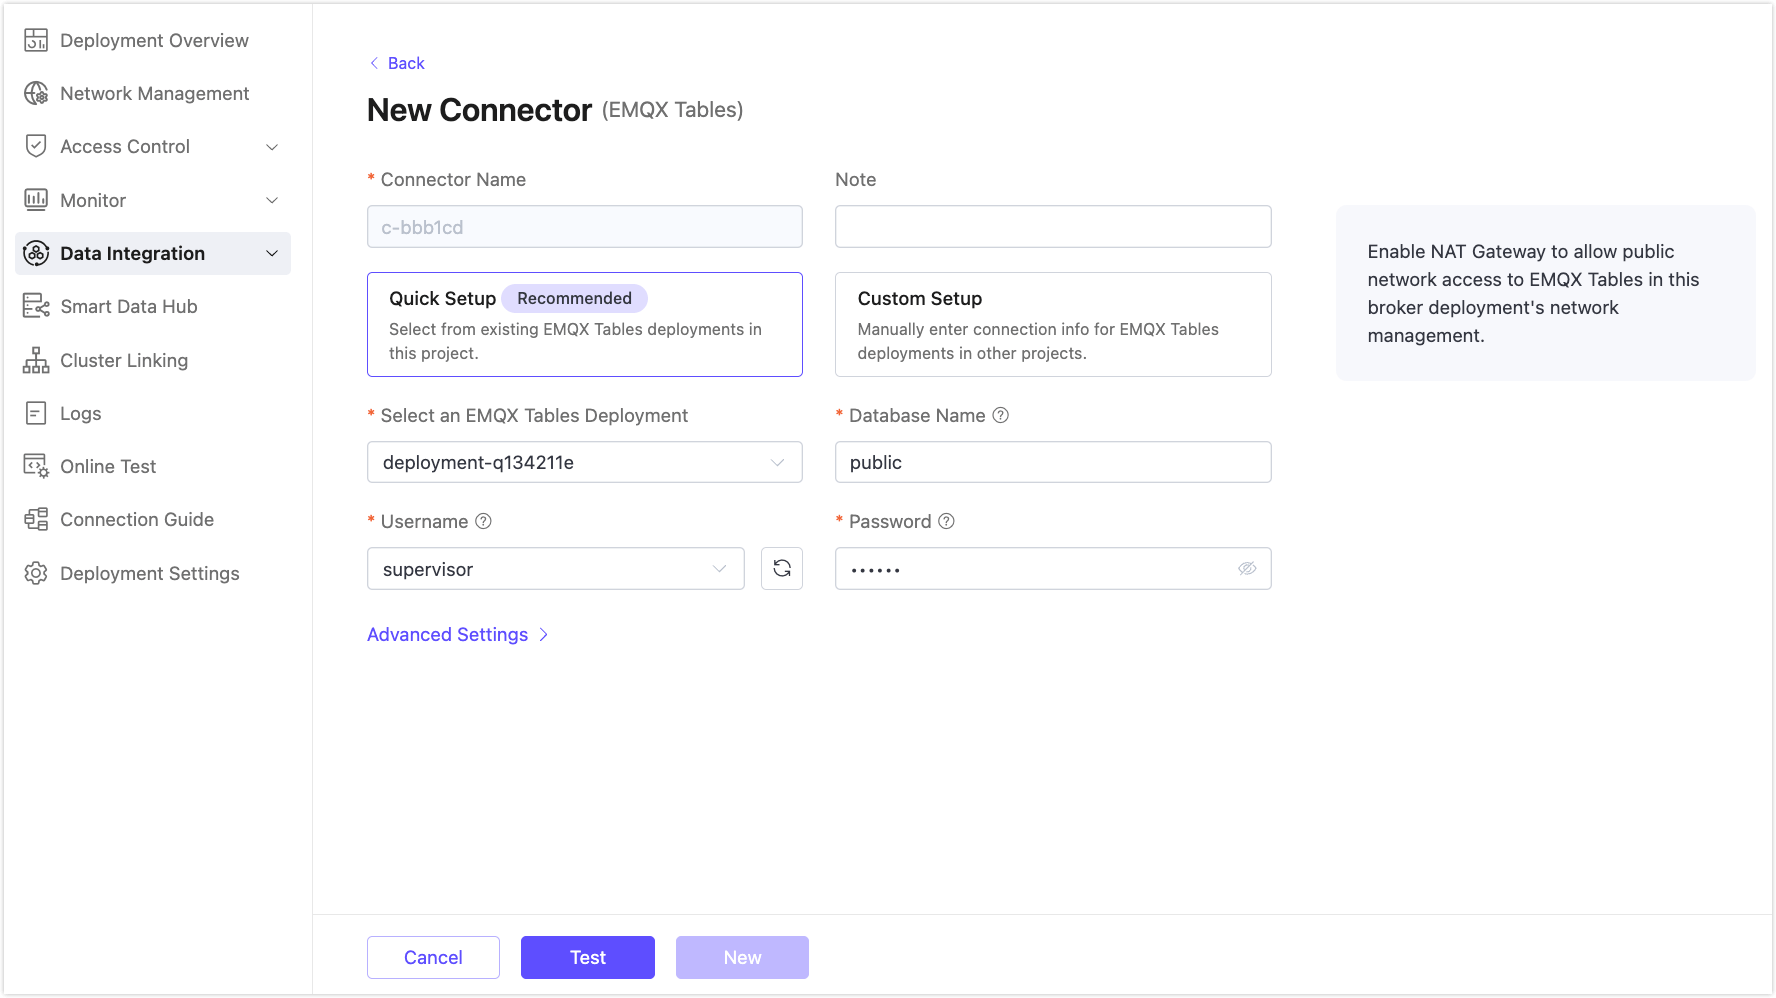Viewport: 1776px width, 998px height.
Task: Refresh the username list
Action: tap(782, 568)
